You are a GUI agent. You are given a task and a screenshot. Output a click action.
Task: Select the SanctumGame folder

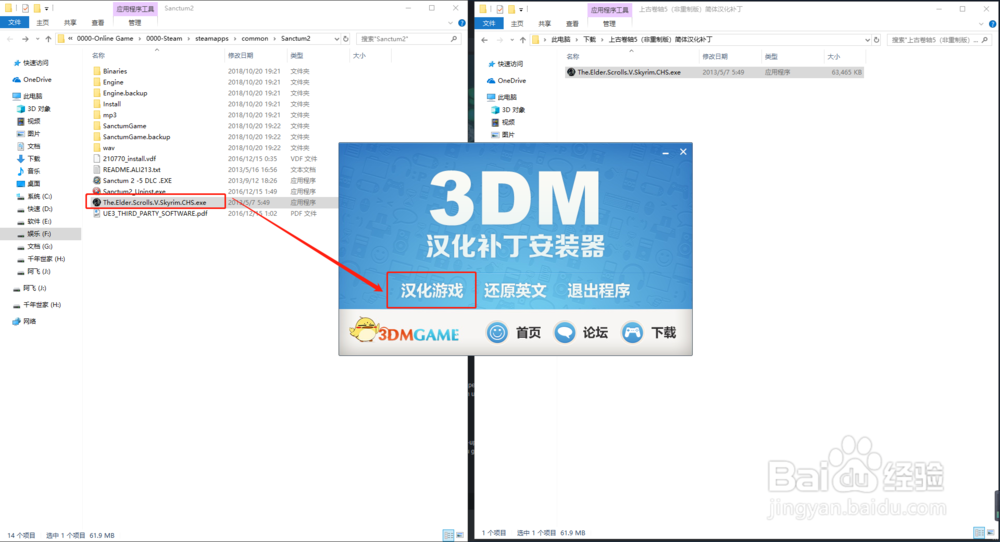point(124,126)
